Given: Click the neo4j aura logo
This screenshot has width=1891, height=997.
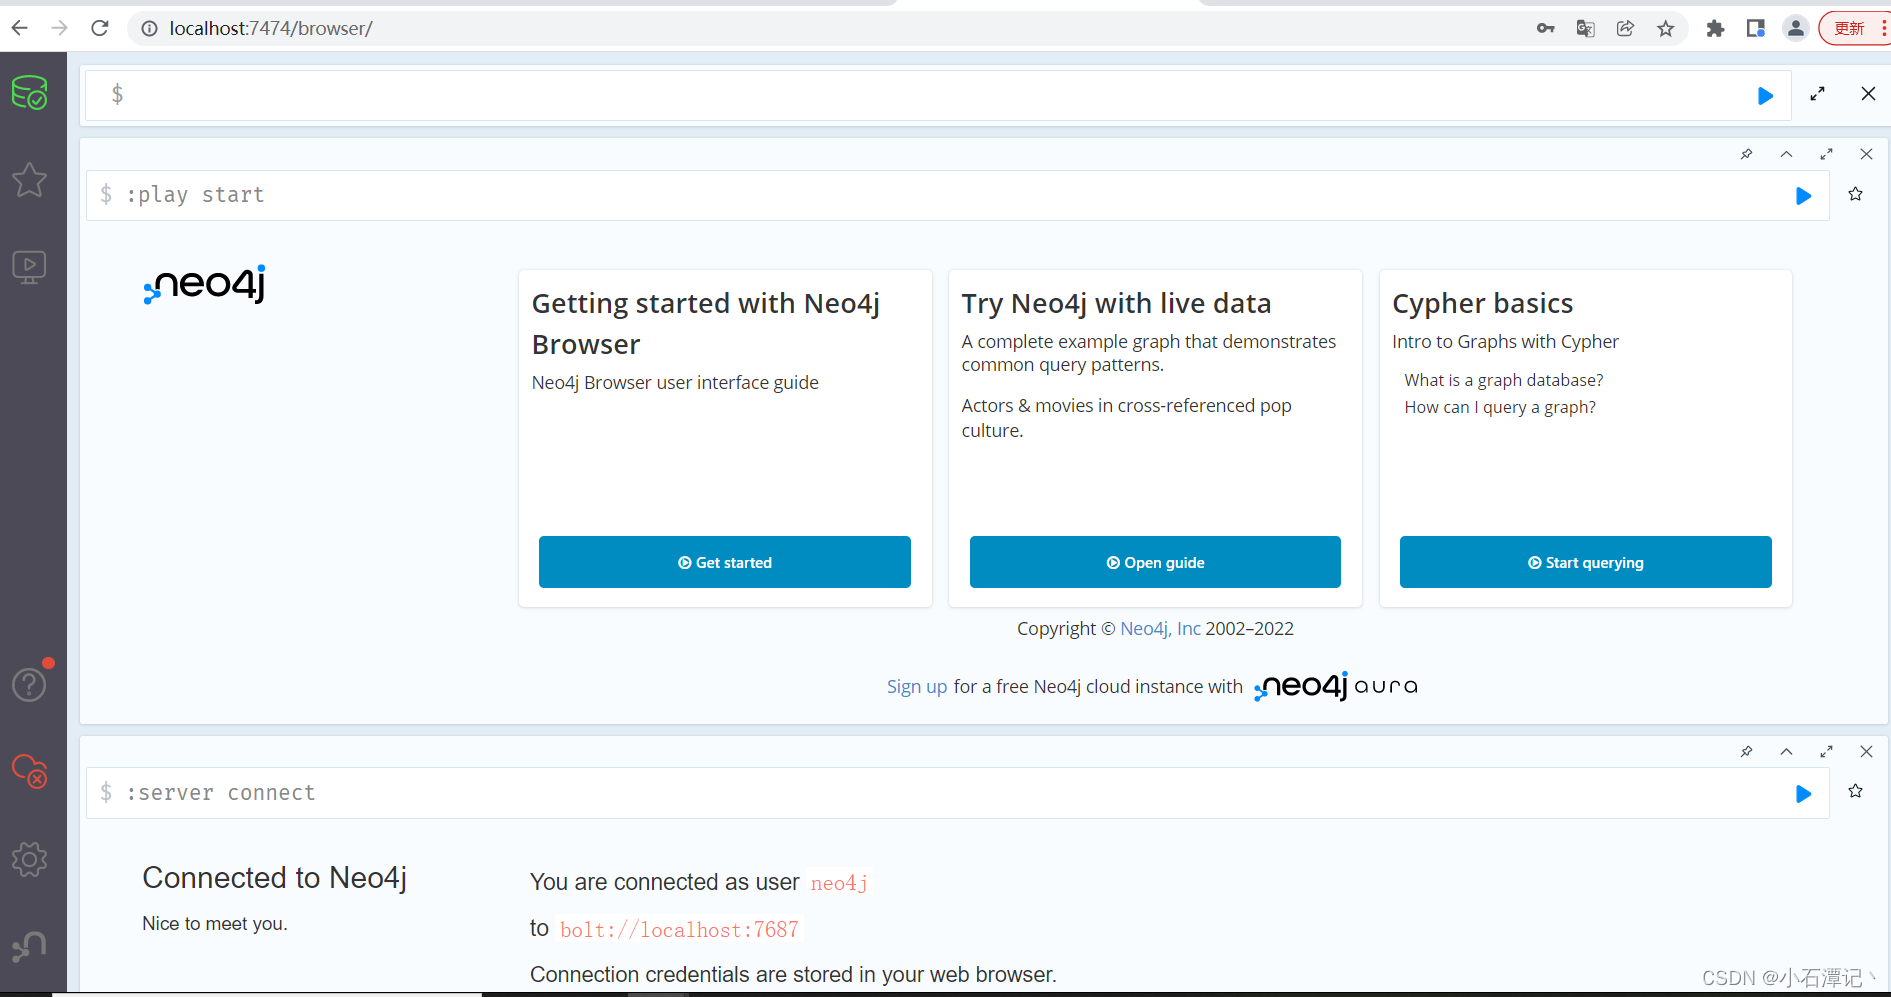Looking at the screenshot, I should point(1336,686).
